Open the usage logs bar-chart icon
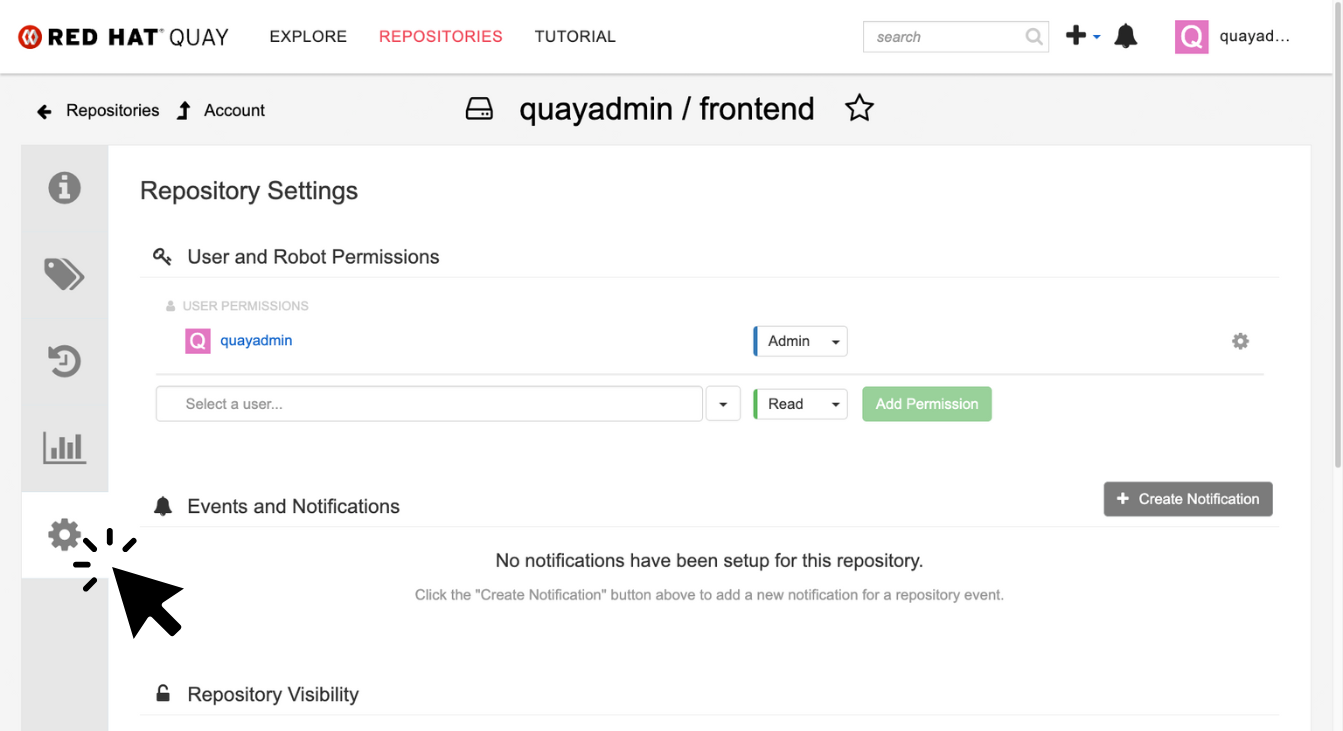Image resolution: width=1343 pixels, height=731 pixels. click(65, 447)
